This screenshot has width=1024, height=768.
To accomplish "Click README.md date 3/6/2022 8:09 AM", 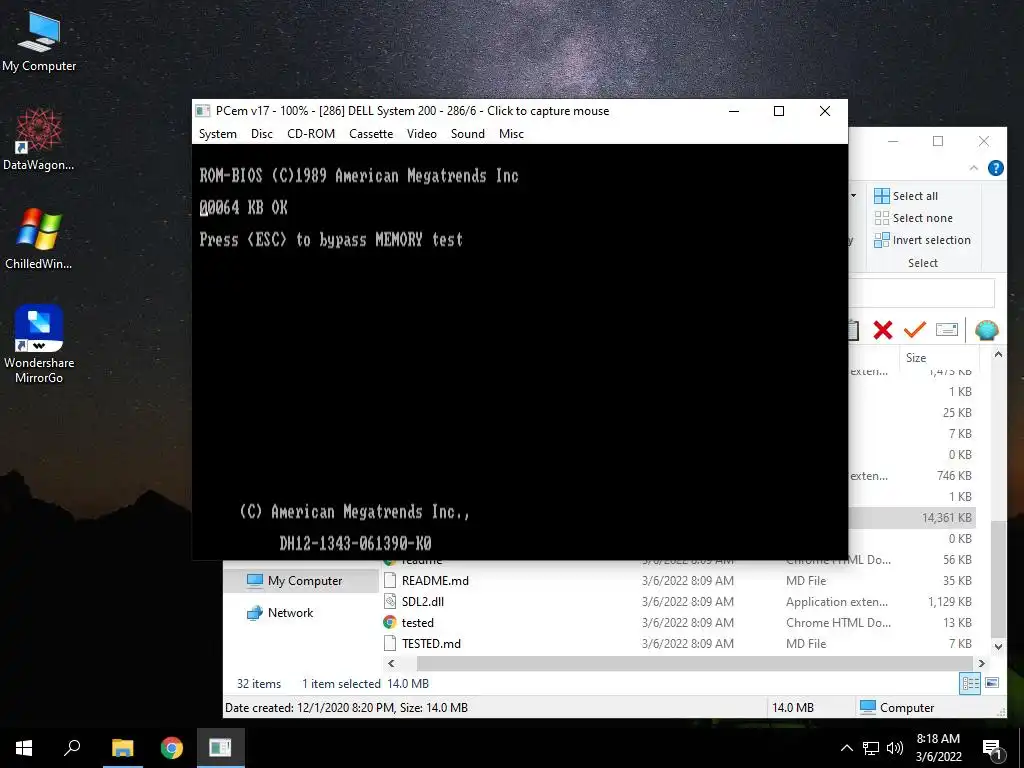I will 688,581.
